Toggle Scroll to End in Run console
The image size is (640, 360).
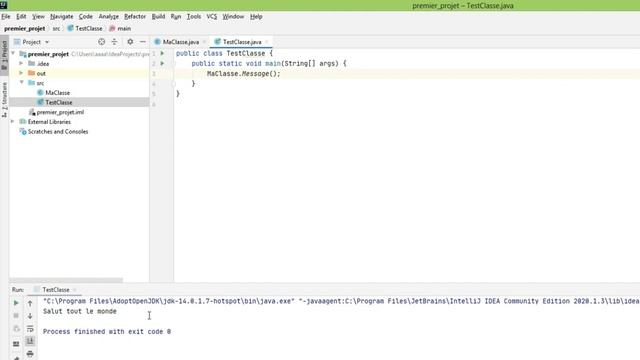pos(30,341)
